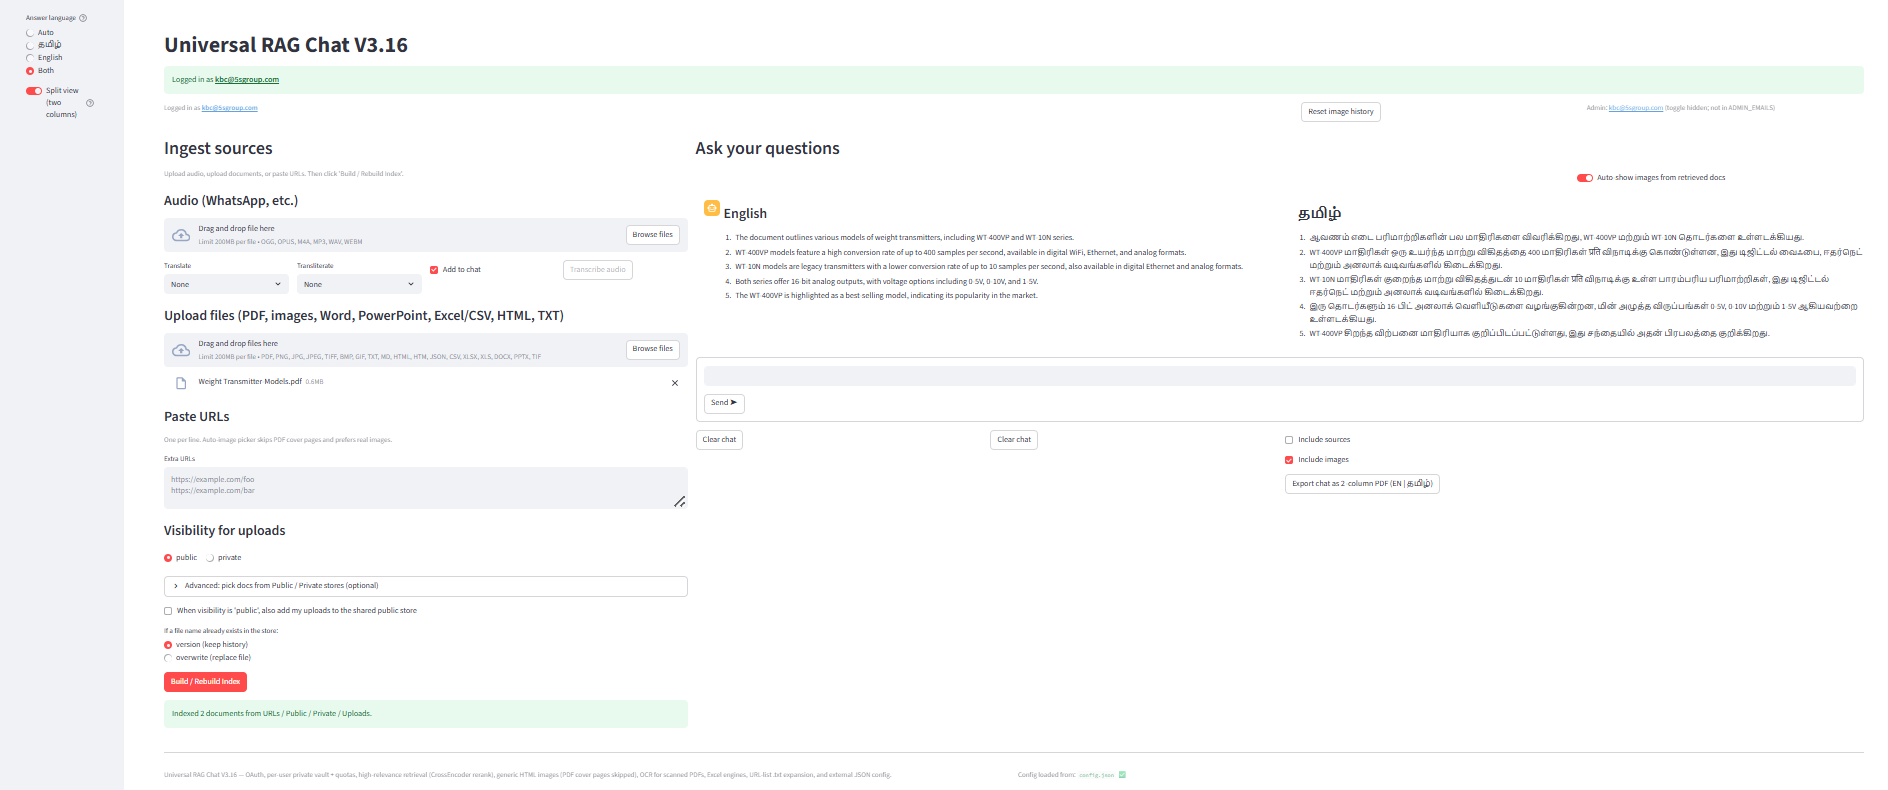Toggle the Split view switch off
Viewport: 1888px width, 790px height.
tap(34, 91)
